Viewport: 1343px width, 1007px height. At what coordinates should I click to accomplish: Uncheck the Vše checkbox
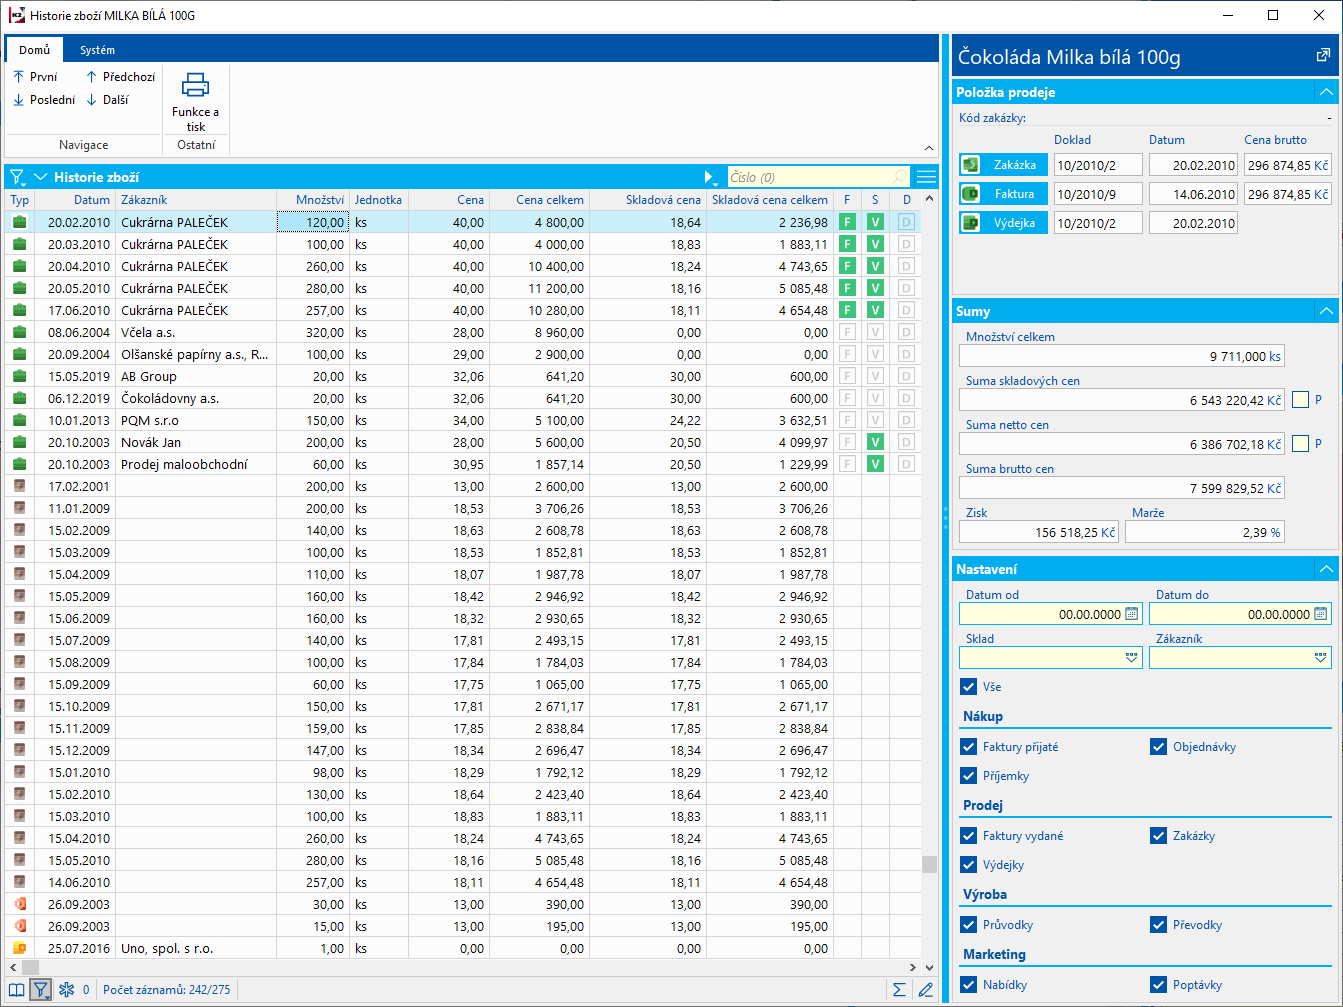tap(968, 687)
